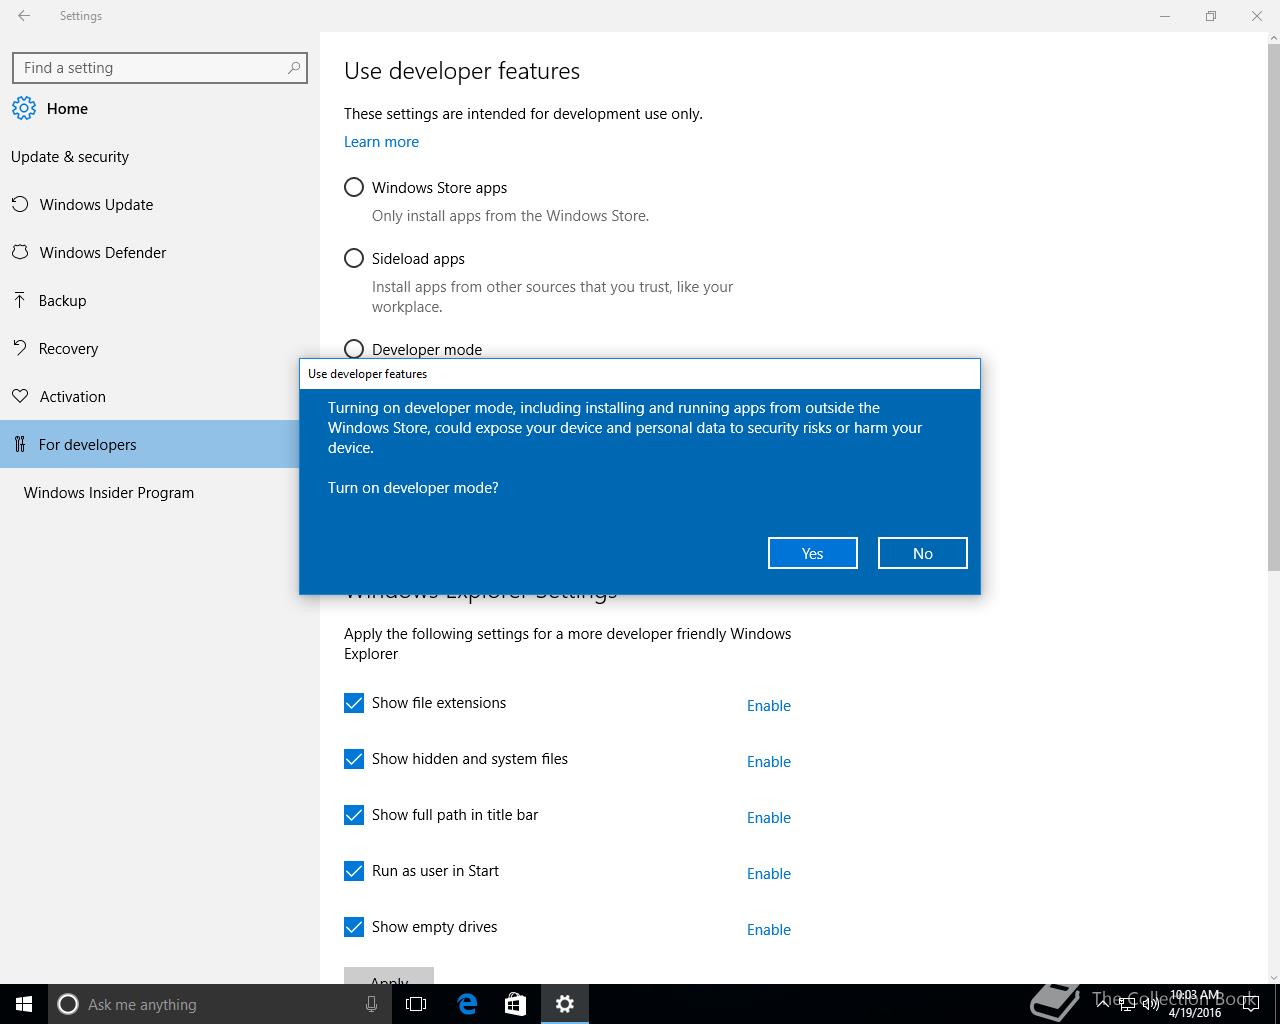Confirm developer mode with Yes button
1280x1024 pixels.
(812, 553)
